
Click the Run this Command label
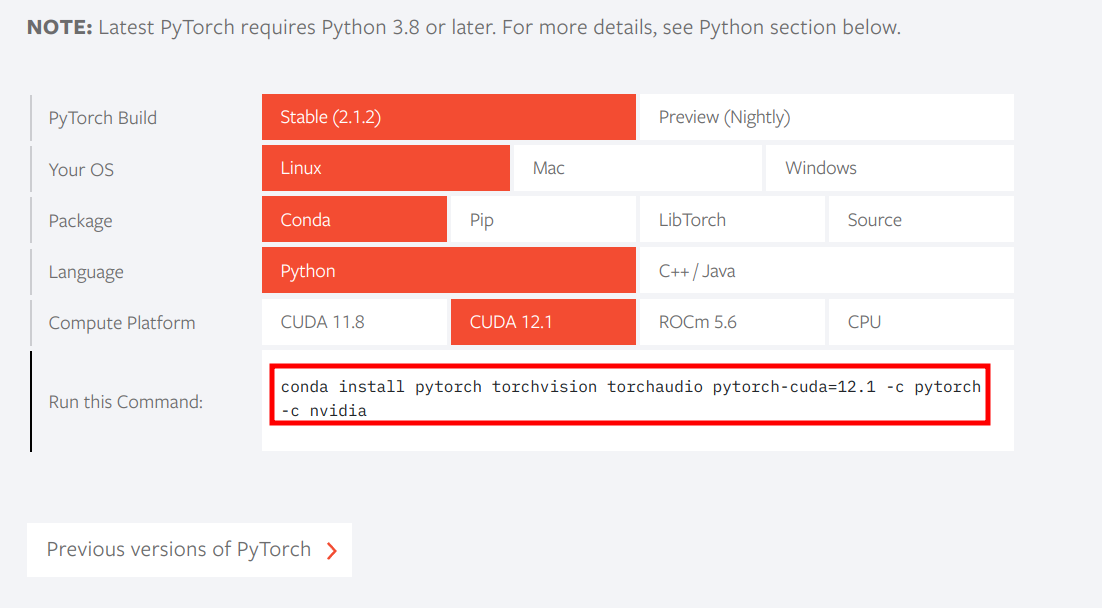coord(126,402)
